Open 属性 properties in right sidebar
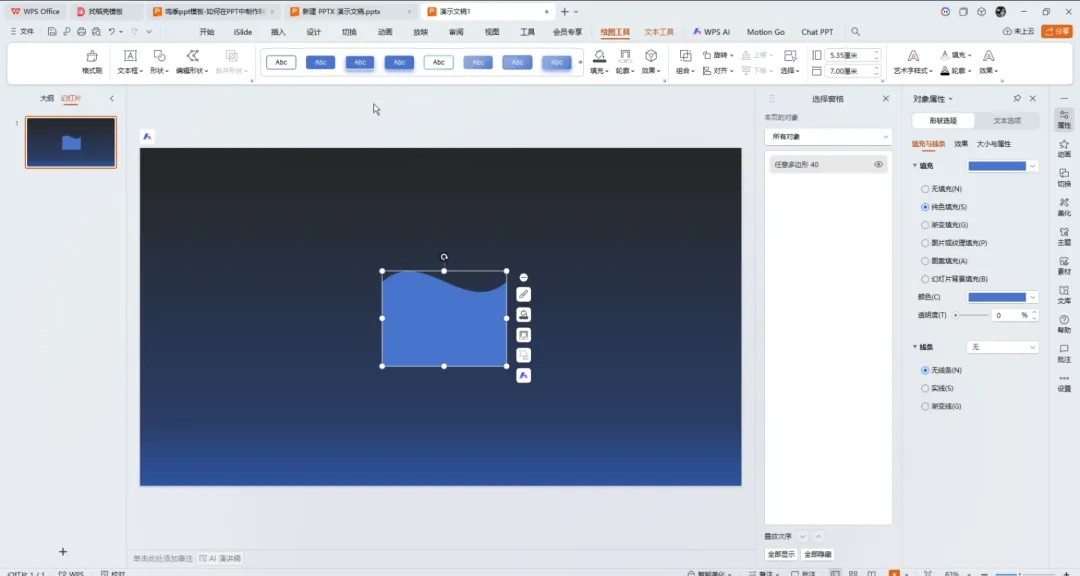Viewport: 1080px width, 576px height. click(1064, 119)
